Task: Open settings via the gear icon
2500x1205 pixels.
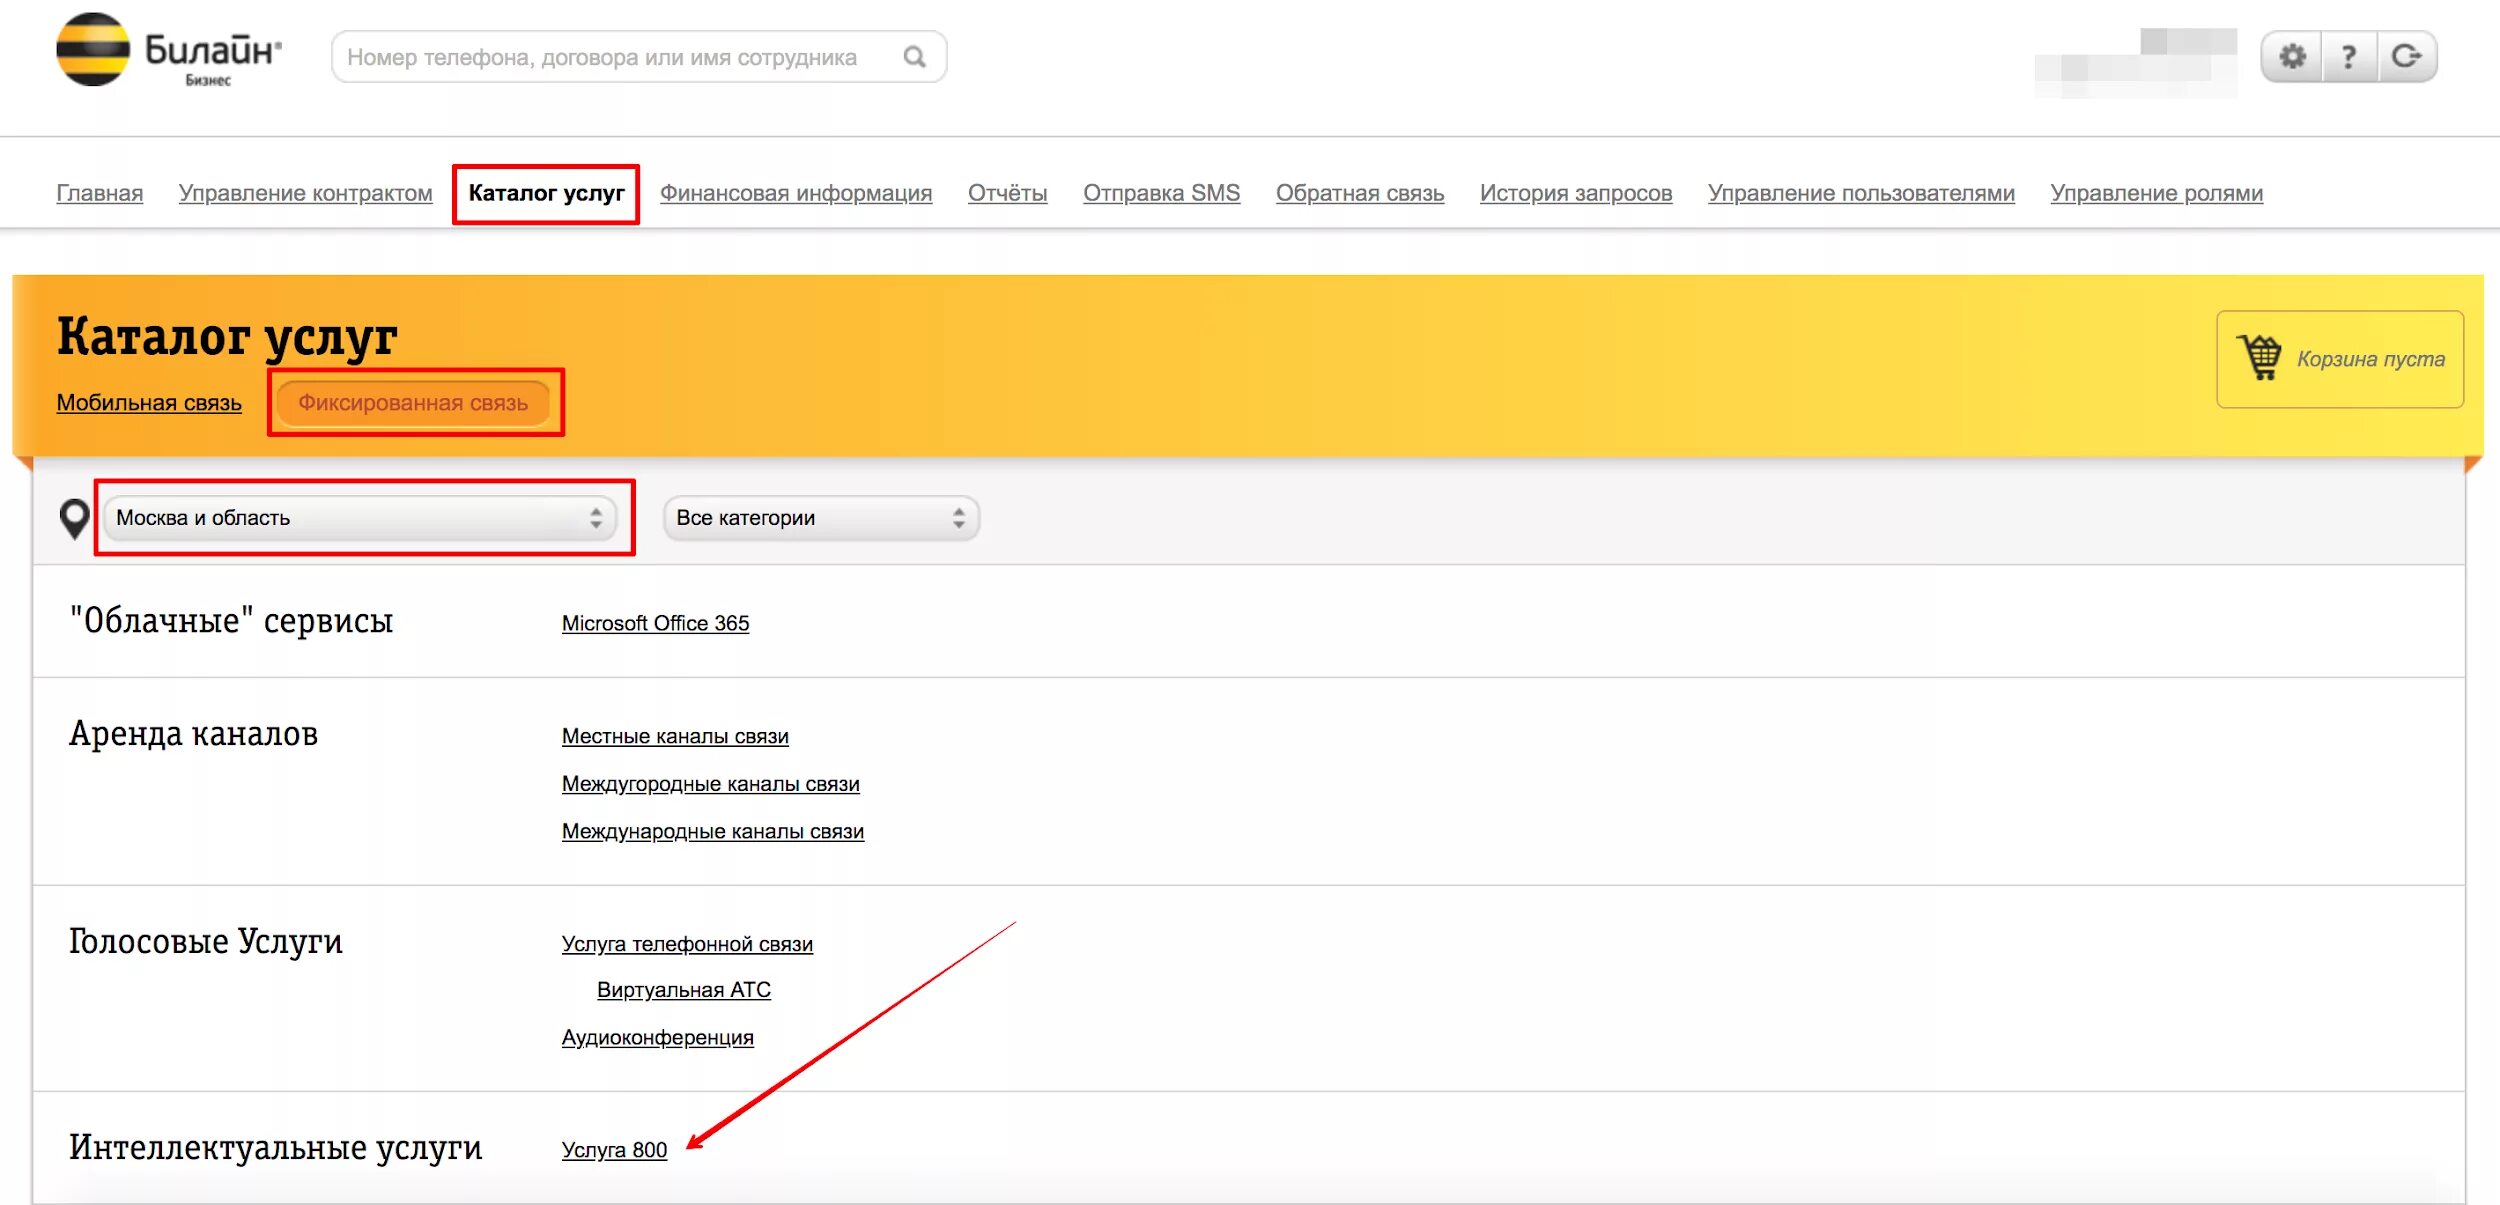Action: click(2292, 56)
